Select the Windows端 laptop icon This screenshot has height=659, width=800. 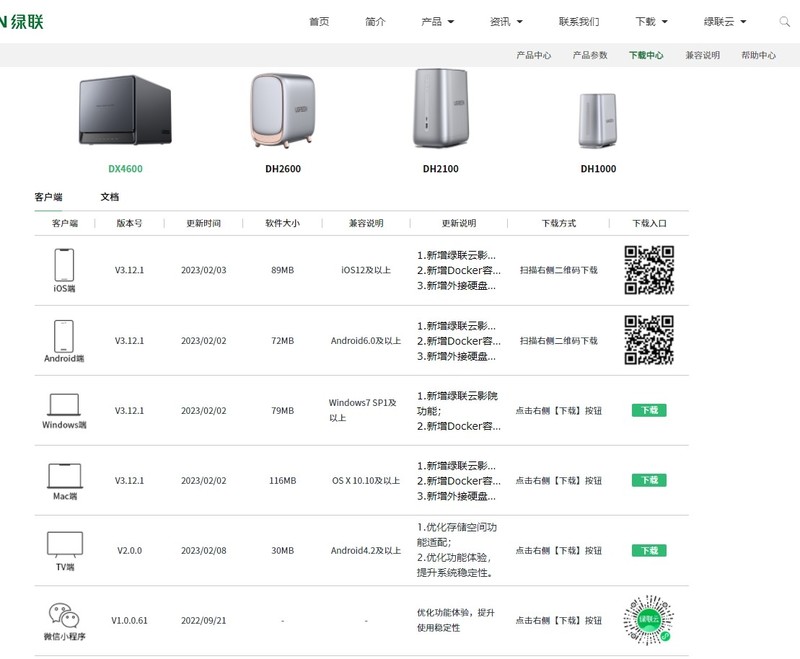click(x=63, y=405)
